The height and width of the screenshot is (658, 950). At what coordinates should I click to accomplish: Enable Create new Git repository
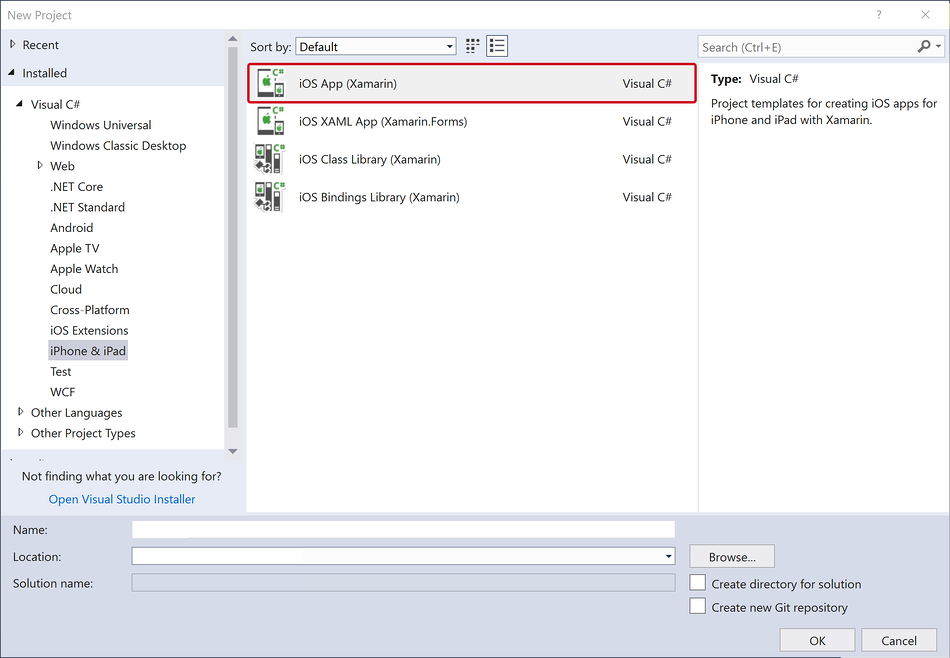pos(697,606)
